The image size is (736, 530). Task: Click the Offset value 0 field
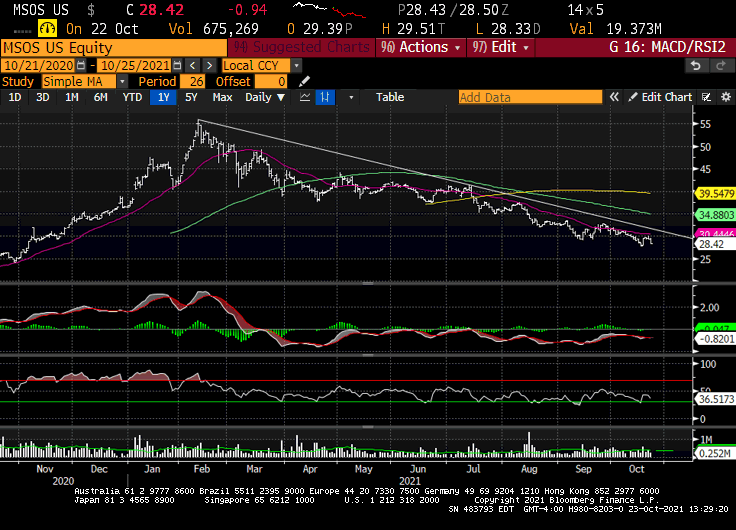pyautogui.click(x=271, y=82)
